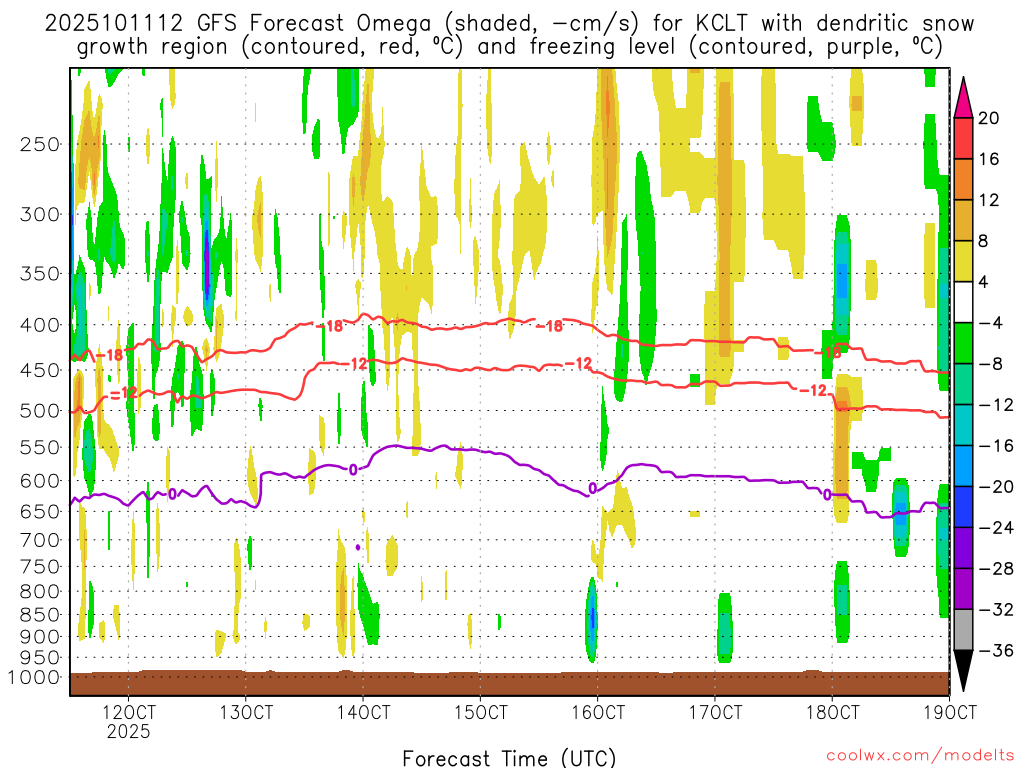Viewport: 1024px width, 768px height.
Task: Click the 180CT time axis label
Action: [x=832, y=712]
